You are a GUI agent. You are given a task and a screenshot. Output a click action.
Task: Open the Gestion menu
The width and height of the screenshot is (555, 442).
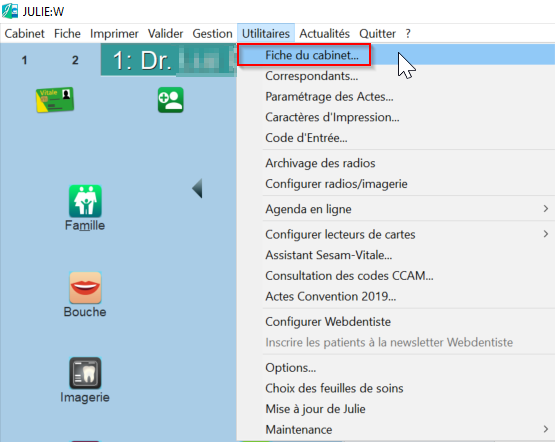click(x=212, y=34)
